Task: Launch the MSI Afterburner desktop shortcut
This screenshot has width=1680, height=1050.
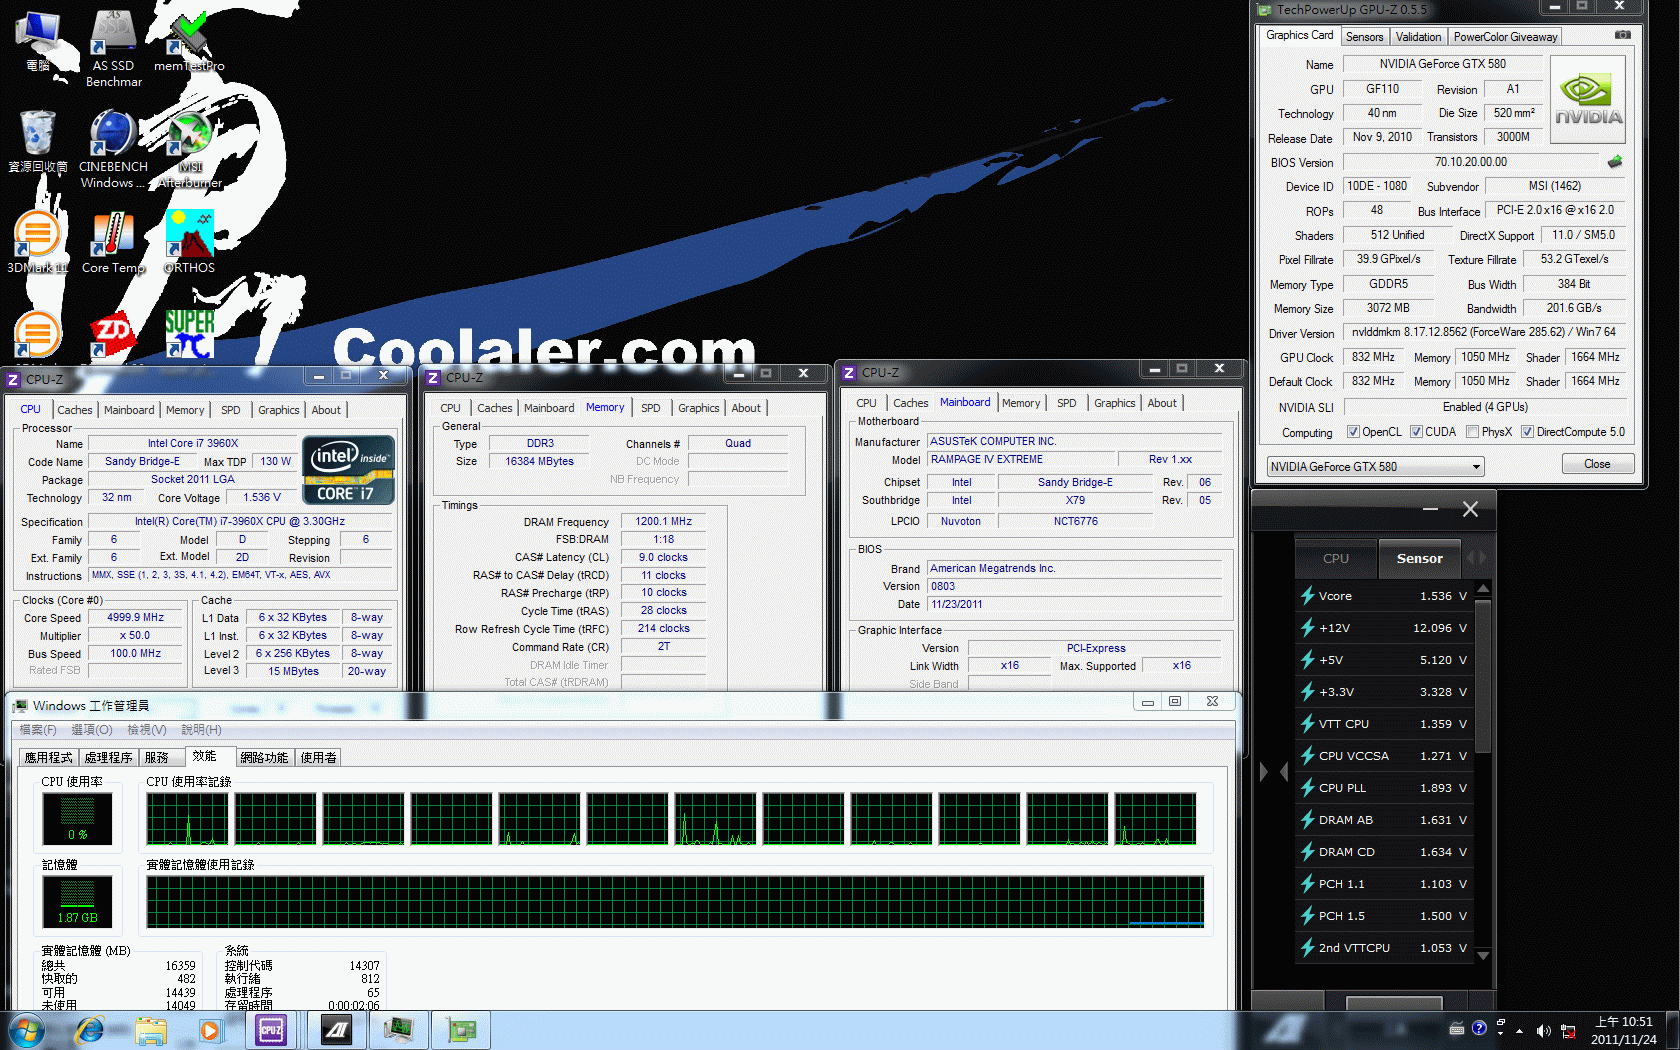Action: (x=190, y=148)
